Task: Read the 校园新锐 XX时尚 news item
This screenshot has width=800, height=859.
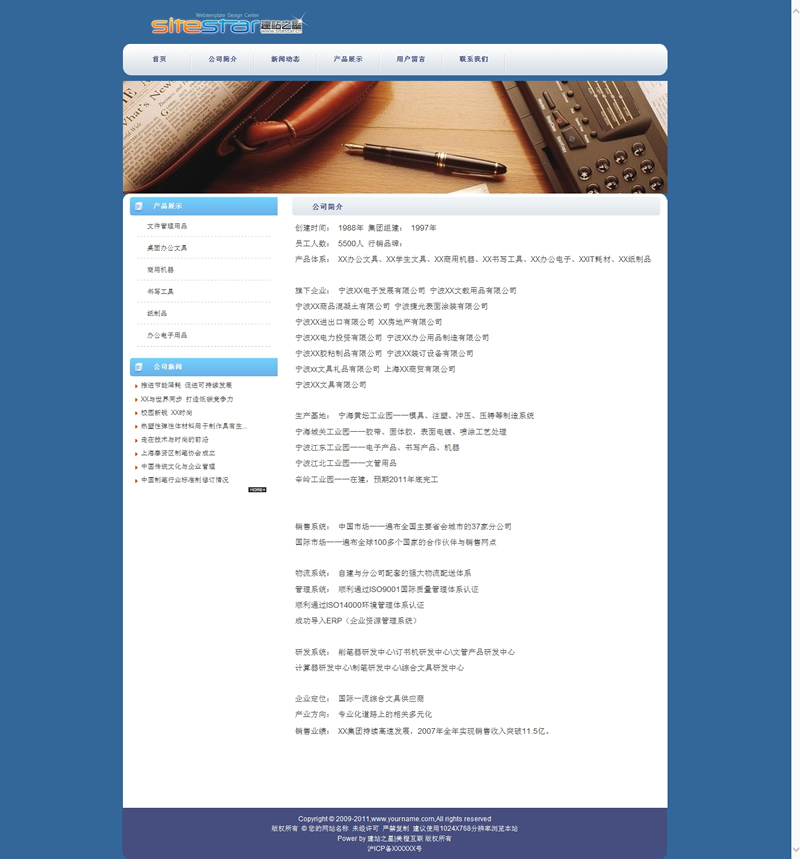Action: tap(167, 412)
